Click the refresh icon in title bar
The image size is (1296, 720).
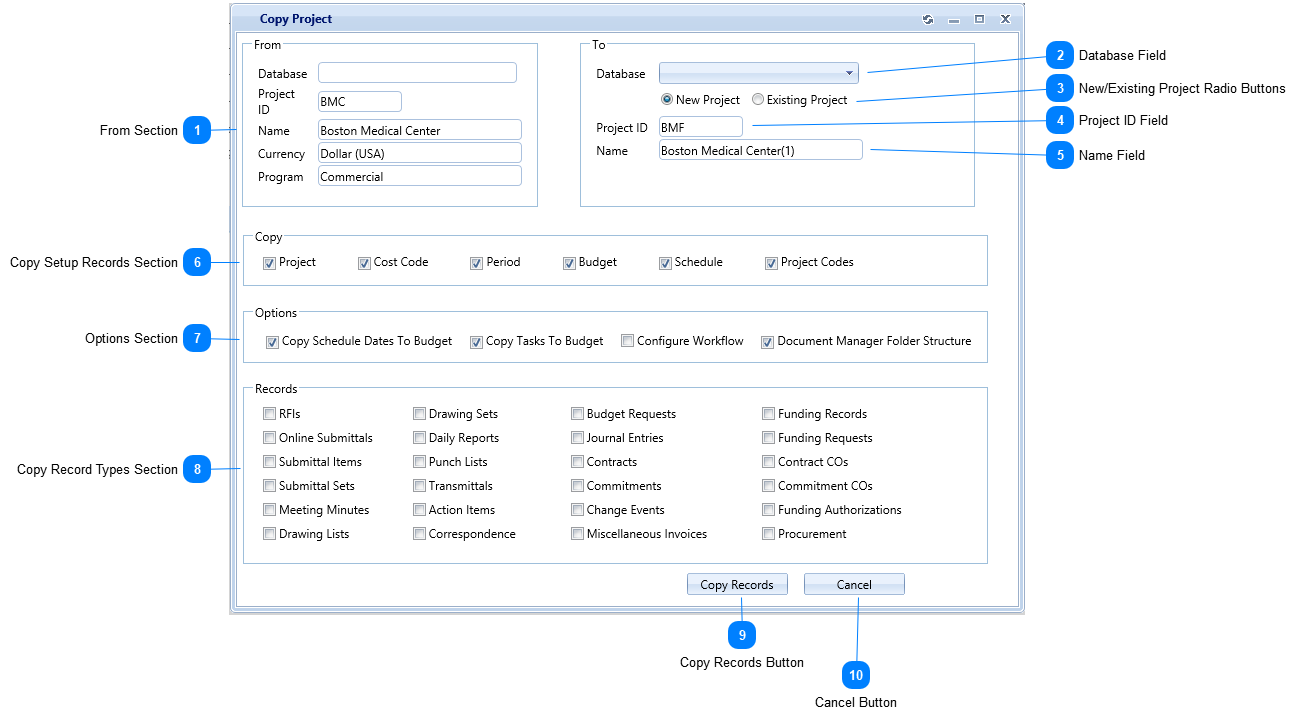[x=928, y=19]
